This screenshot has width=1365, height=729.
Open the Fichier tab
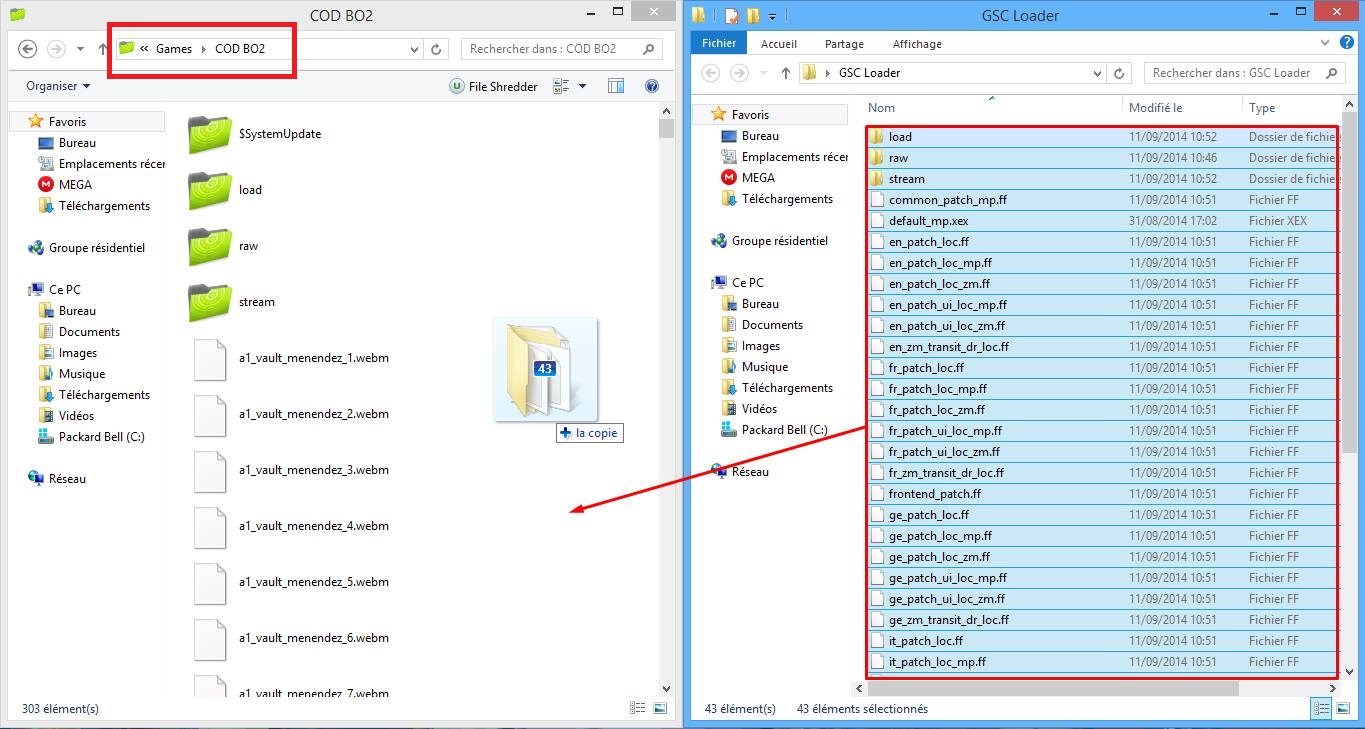(x=718, y=44)
